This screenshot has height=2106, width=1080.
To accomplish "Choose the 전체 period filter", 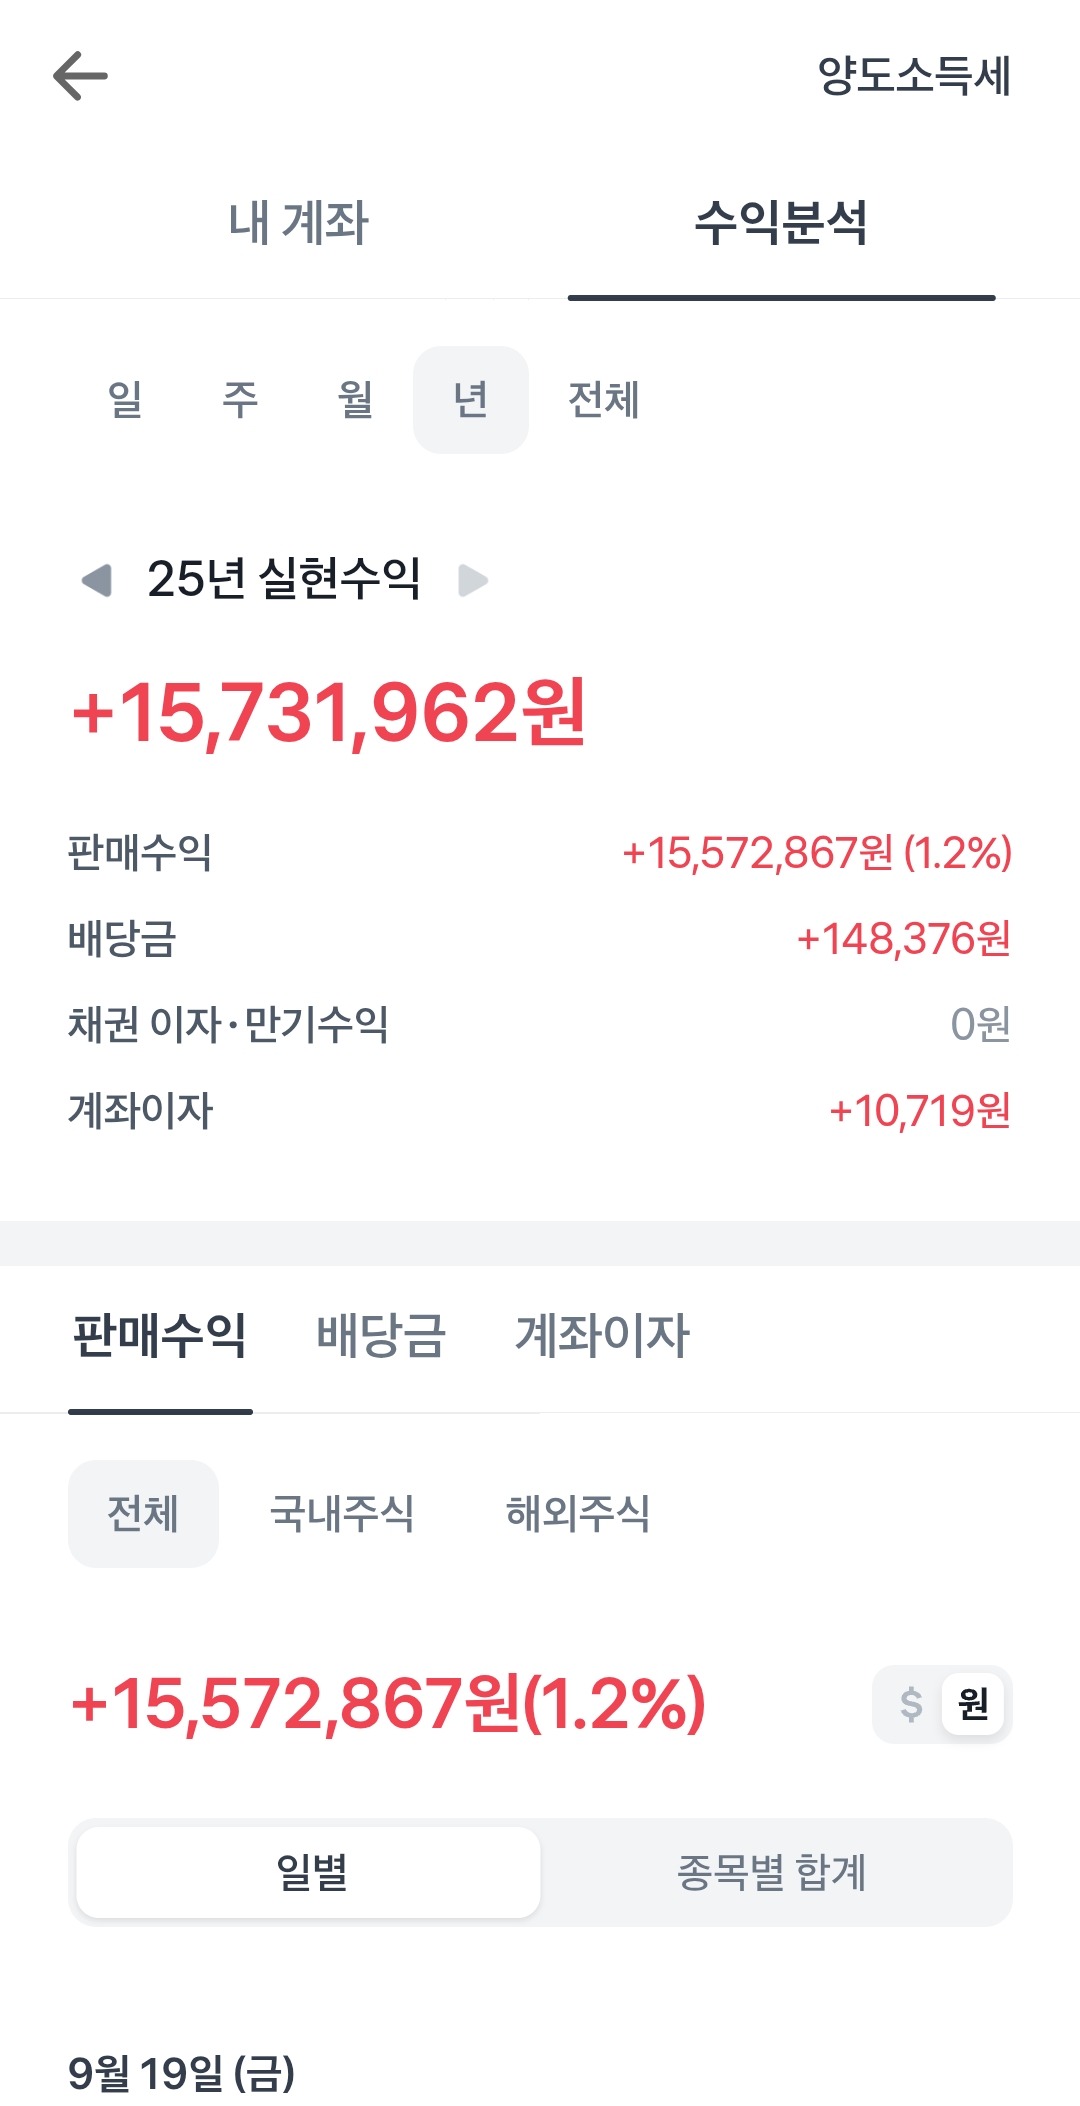I will click(603, 400).
